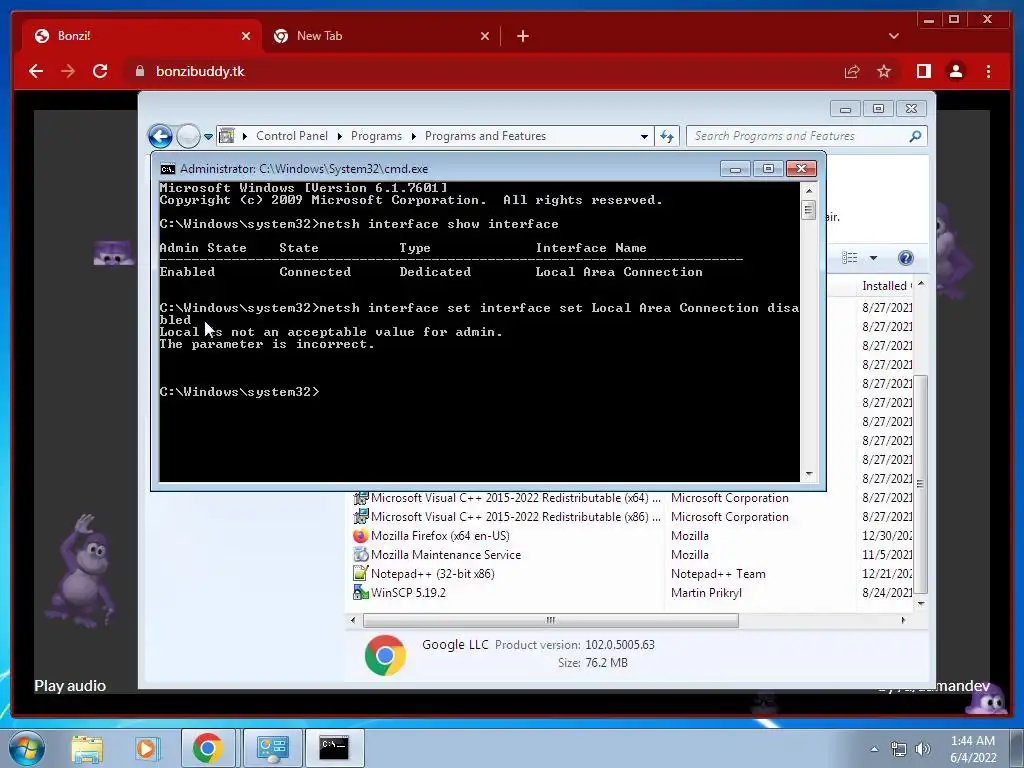Open the volume control in tray
Image resolution: width=1024 pixels, height=768 pixels.
point(923,749)
